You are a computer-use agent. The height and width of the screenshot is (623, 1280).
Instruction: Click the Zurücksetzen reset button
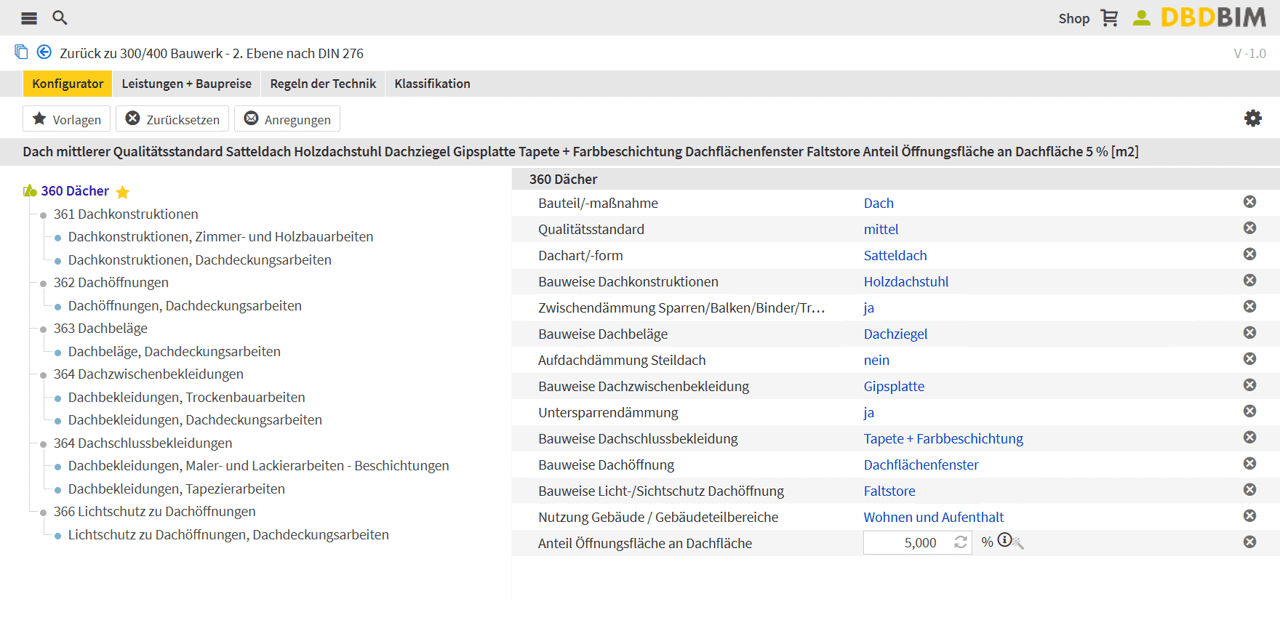172,119
